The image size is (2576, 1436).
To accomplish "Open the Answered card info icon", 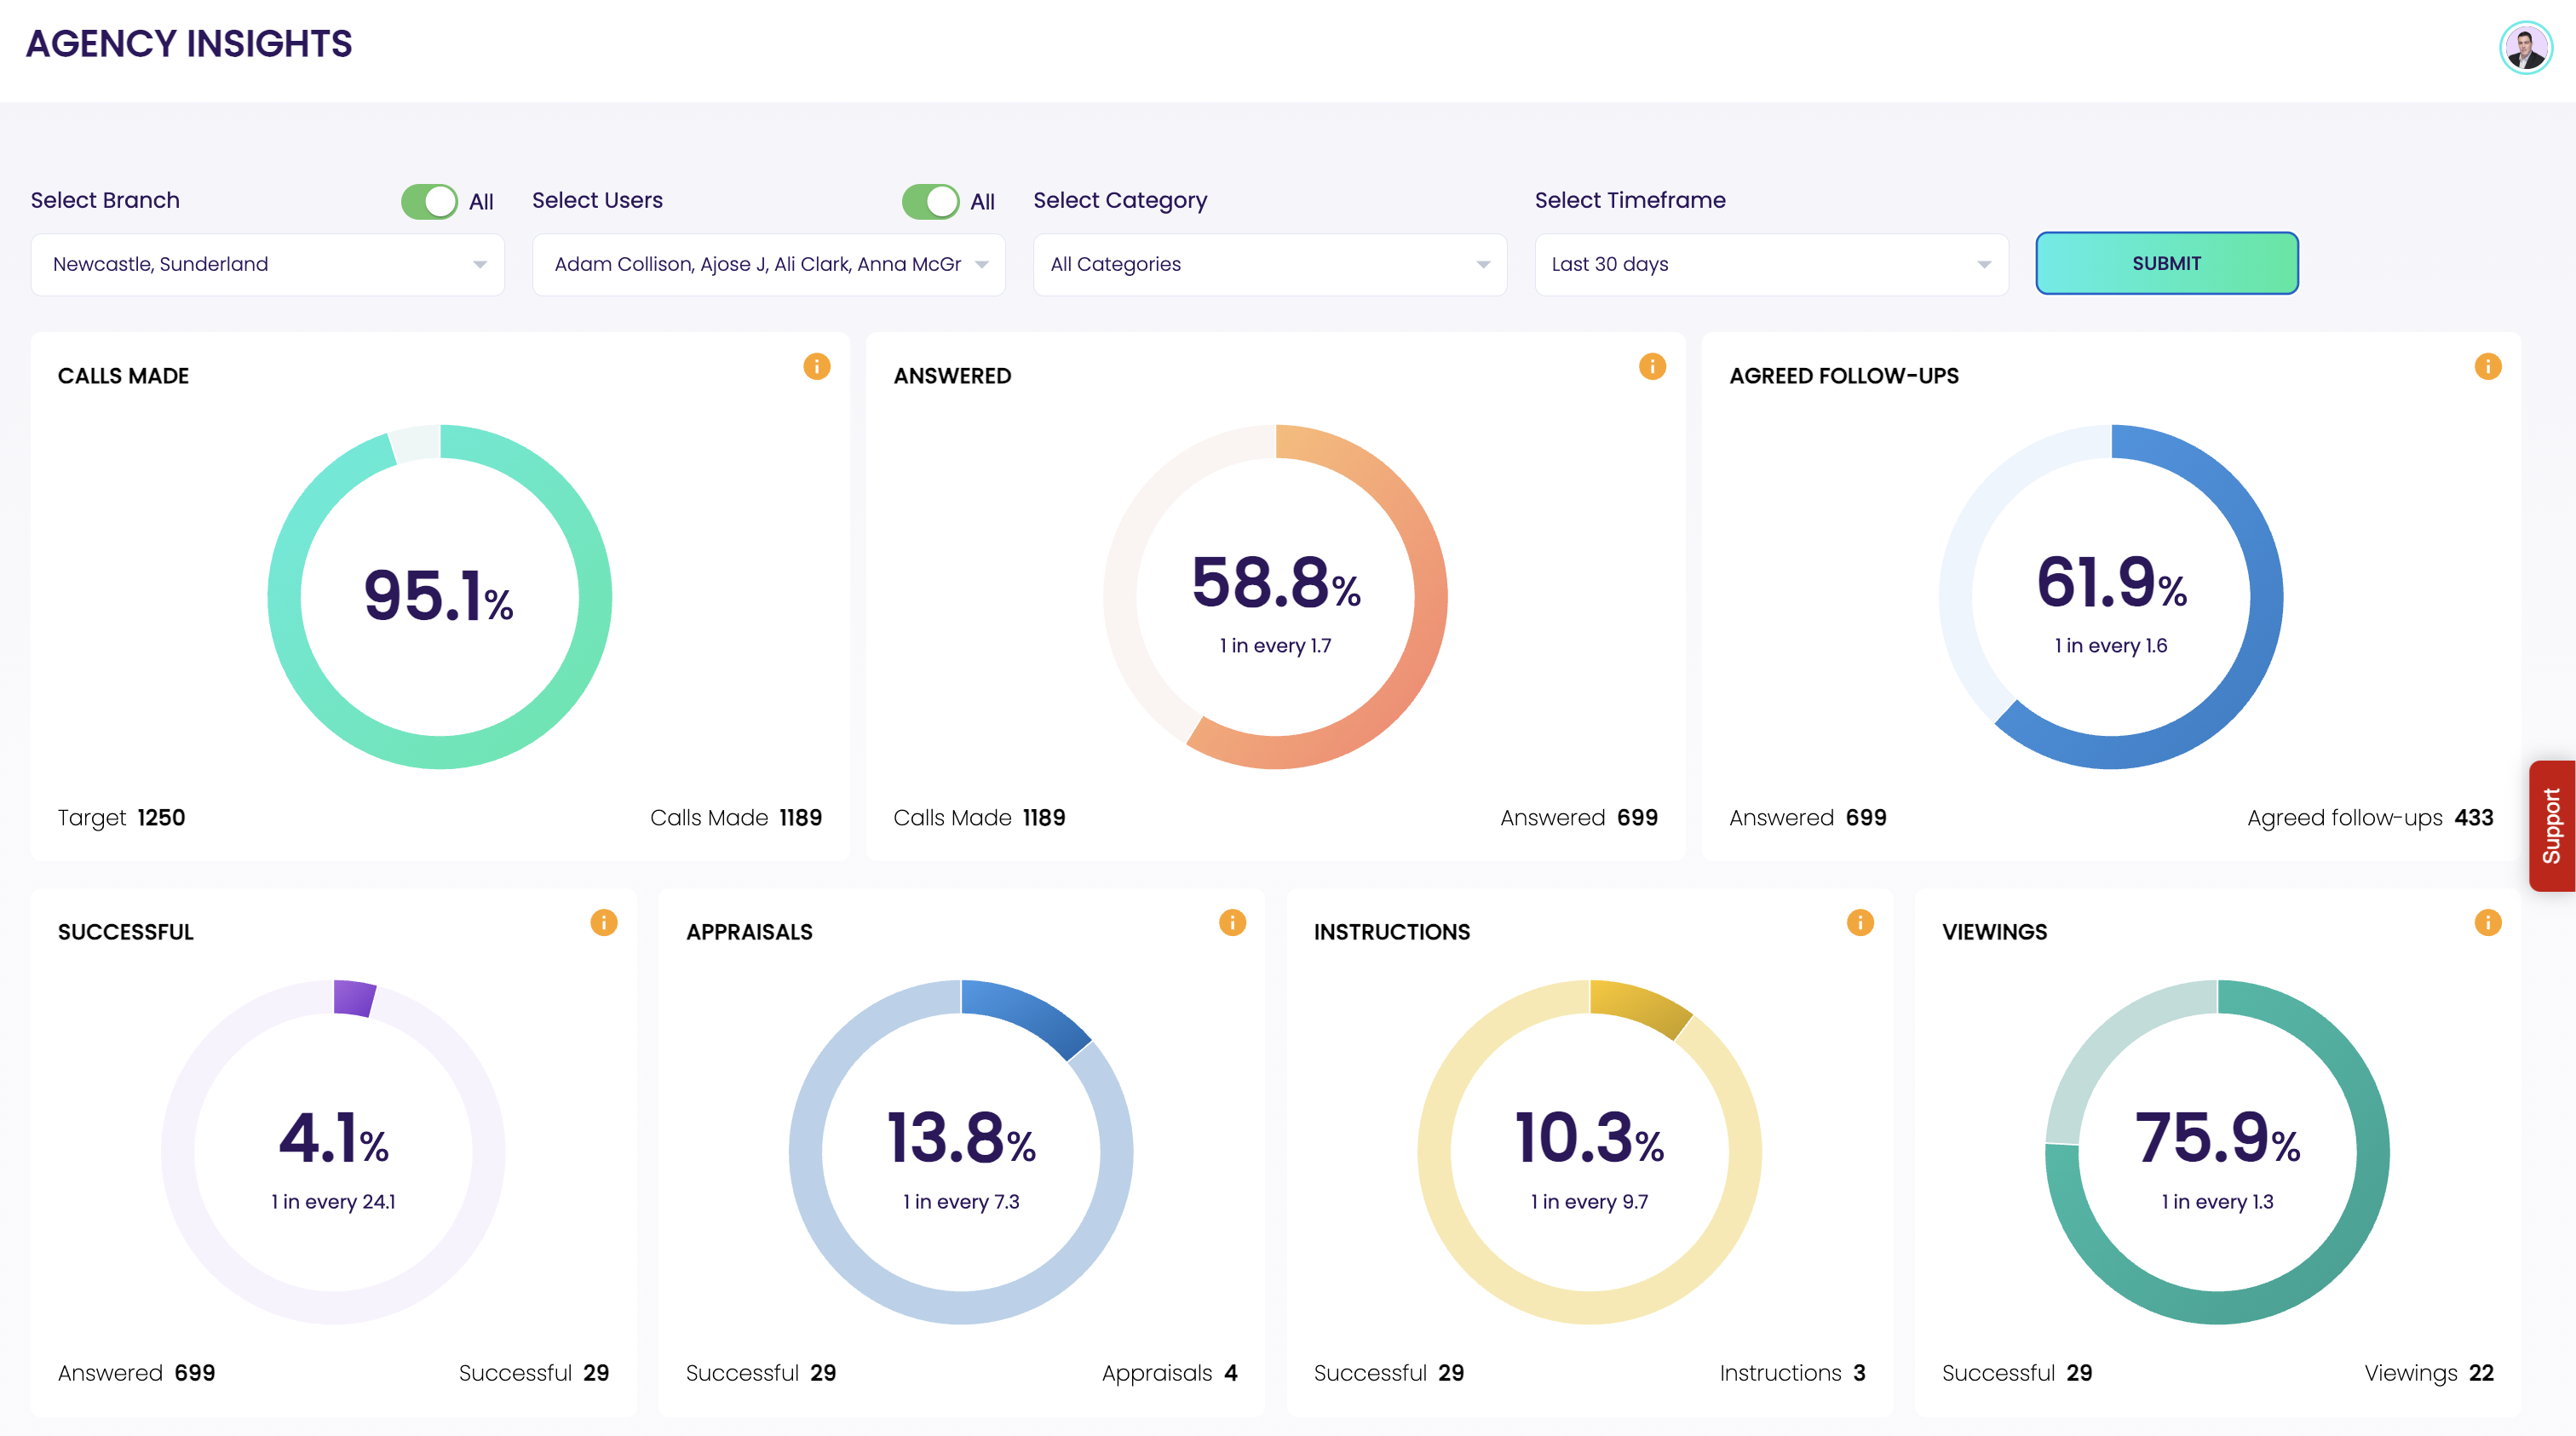I will pos(1652,367).
